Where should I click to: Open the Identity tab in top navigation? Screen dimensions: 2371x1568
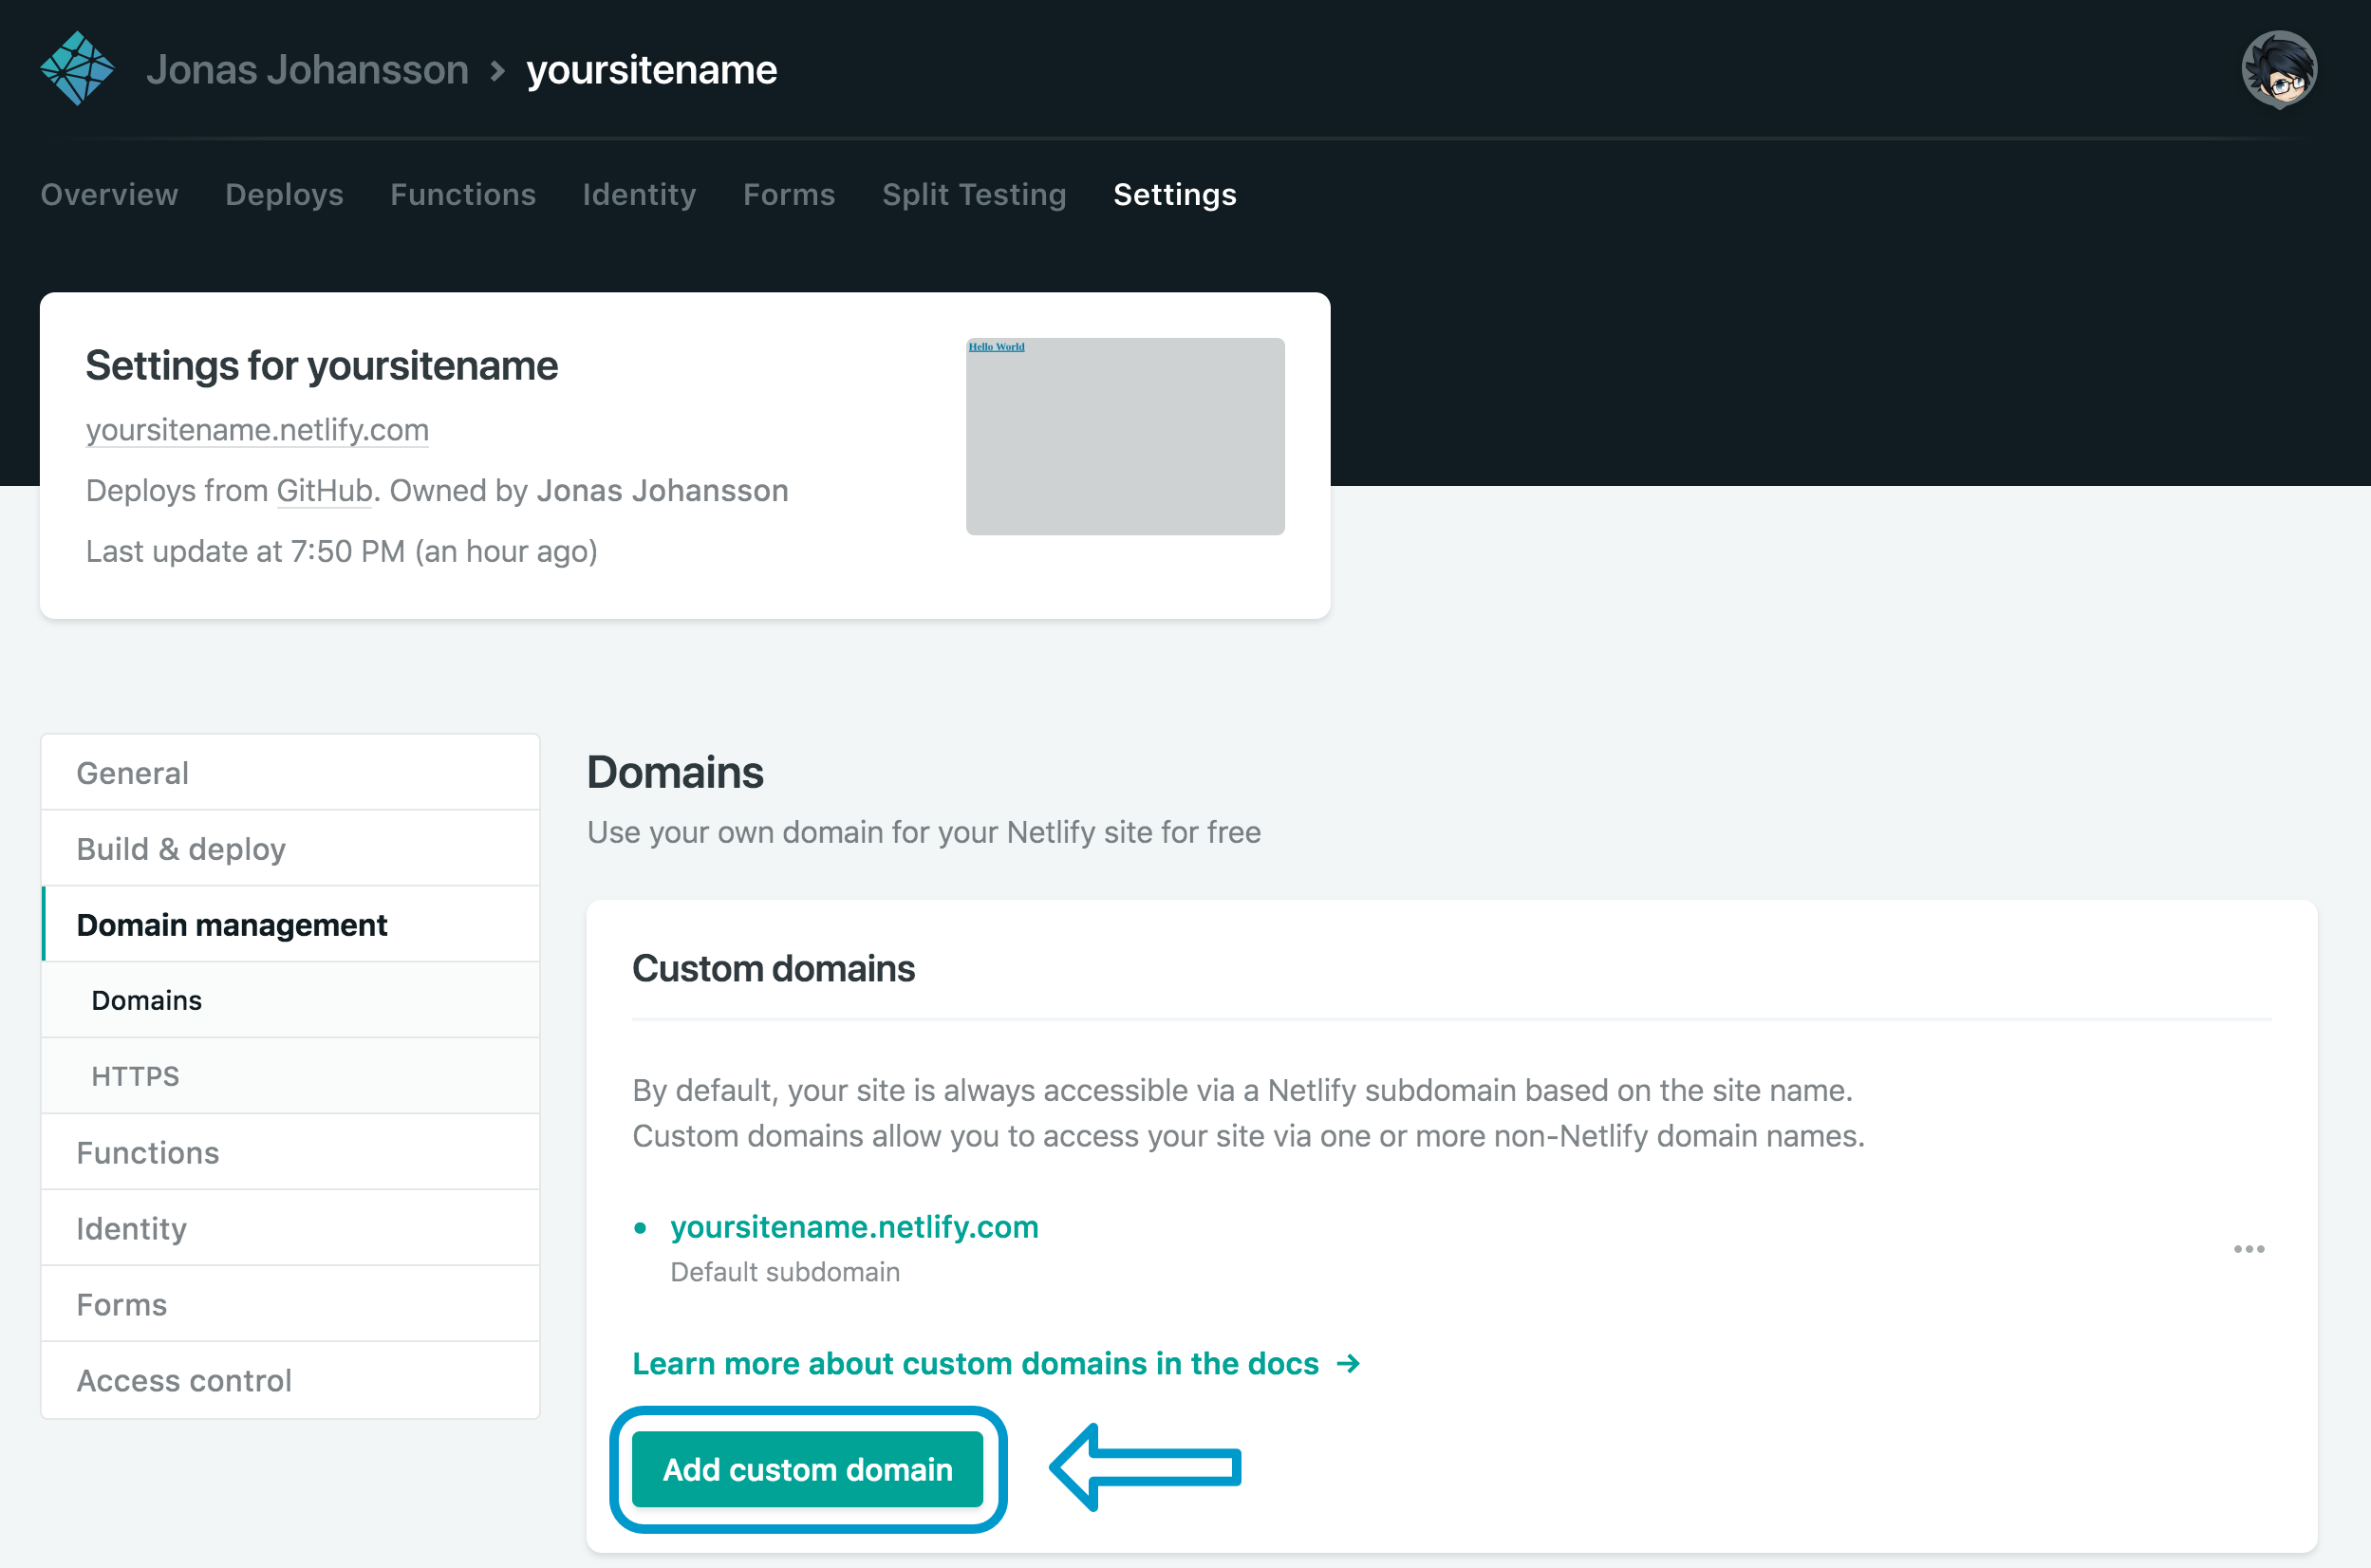(639, 194)
